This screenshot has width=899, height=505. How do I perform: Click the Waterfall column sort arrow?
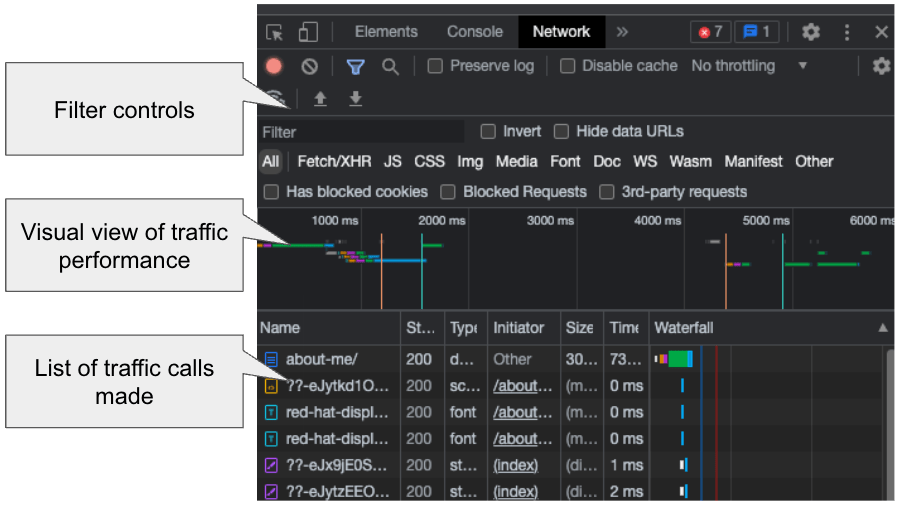(x=882, y=328)
